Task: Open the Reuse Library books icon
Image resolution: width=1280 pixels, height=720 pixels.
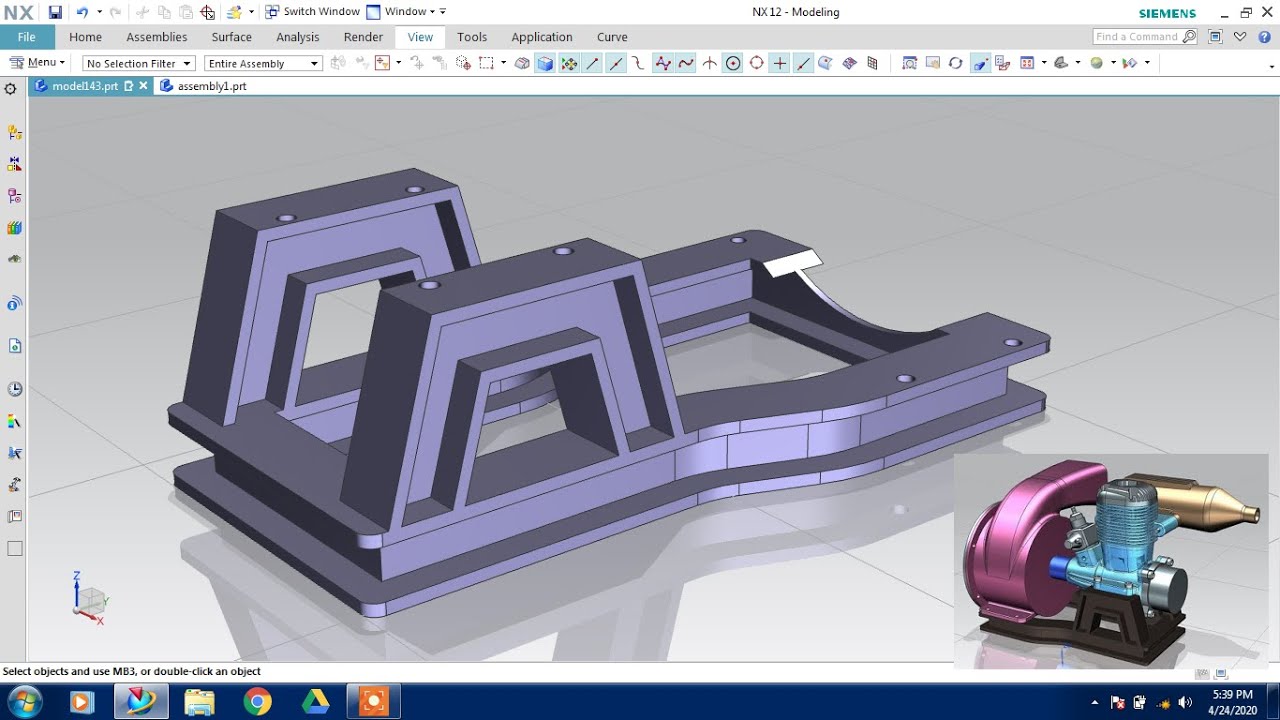Action: tap(14, 227)
